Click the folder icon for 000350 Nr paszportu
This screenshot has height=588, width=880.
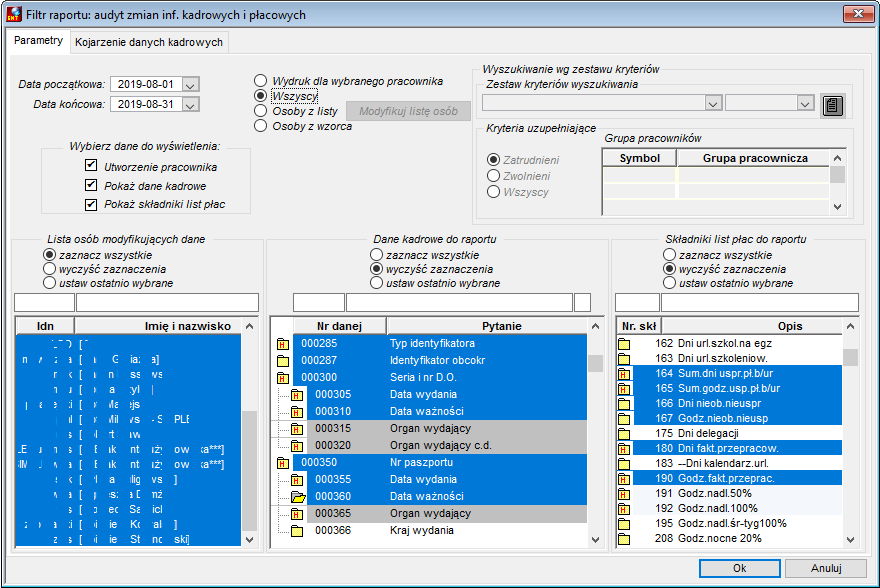[283, 463]
